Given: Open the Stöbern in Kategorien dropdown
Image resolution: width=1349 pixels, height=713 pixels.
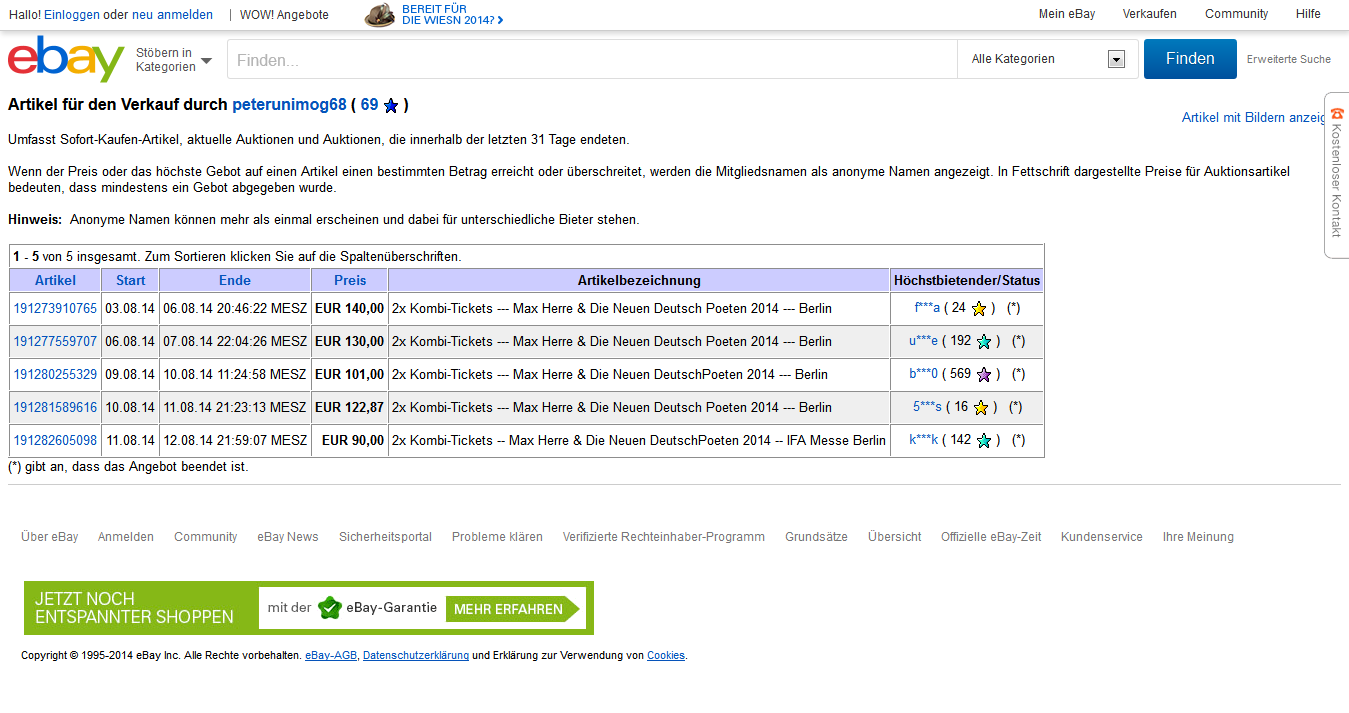Looking at the screenshot, I should coord(174,60).
